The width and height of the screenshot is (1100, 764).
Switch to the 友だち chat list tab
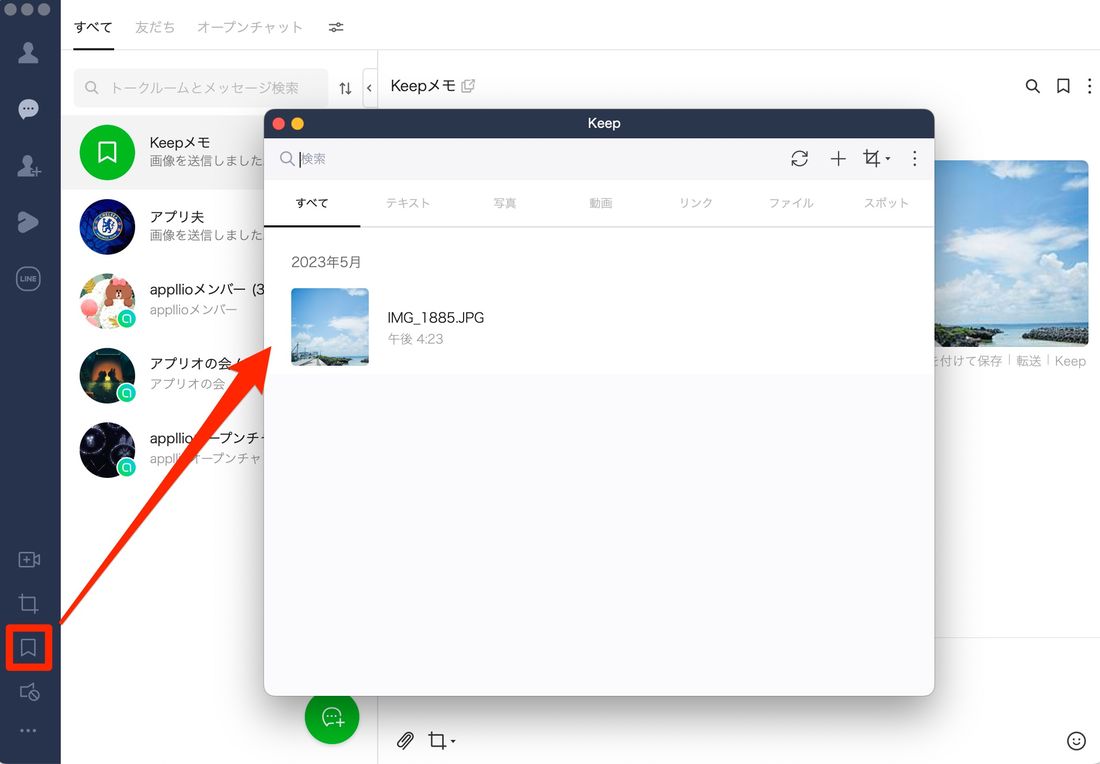pyautogui.click(x=155, y=27)
